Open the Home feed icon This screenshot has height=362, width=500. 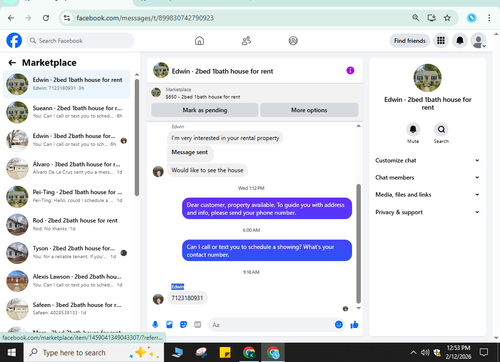(199, 41)
